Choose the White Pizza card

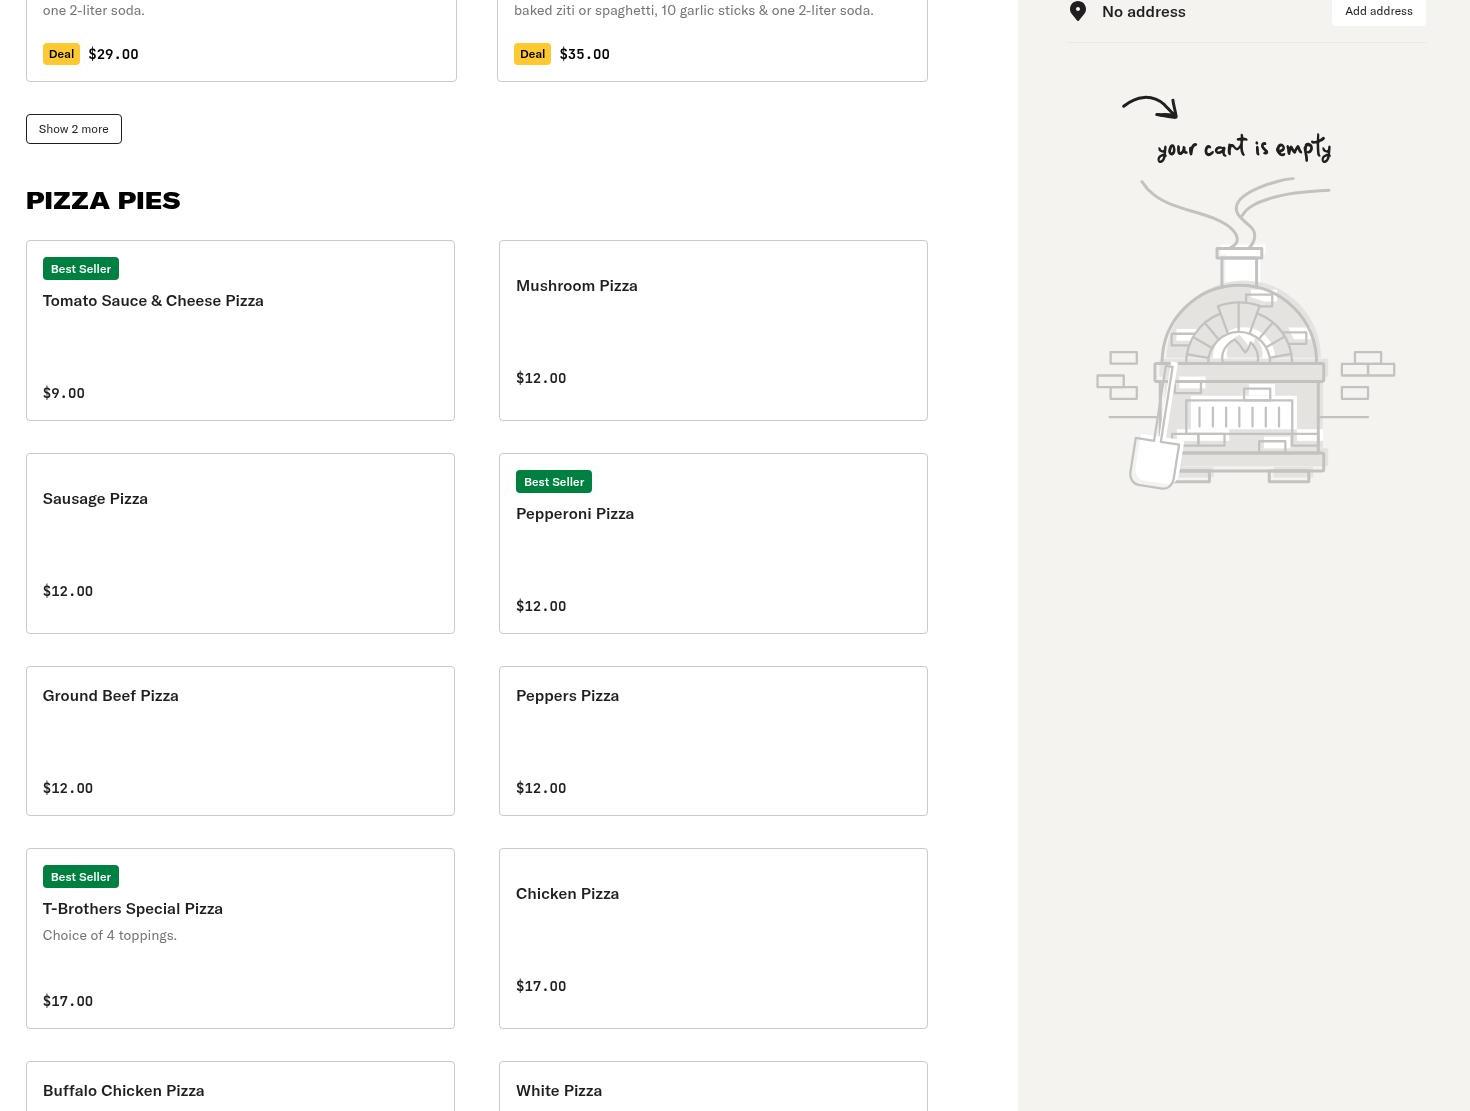713,1088
